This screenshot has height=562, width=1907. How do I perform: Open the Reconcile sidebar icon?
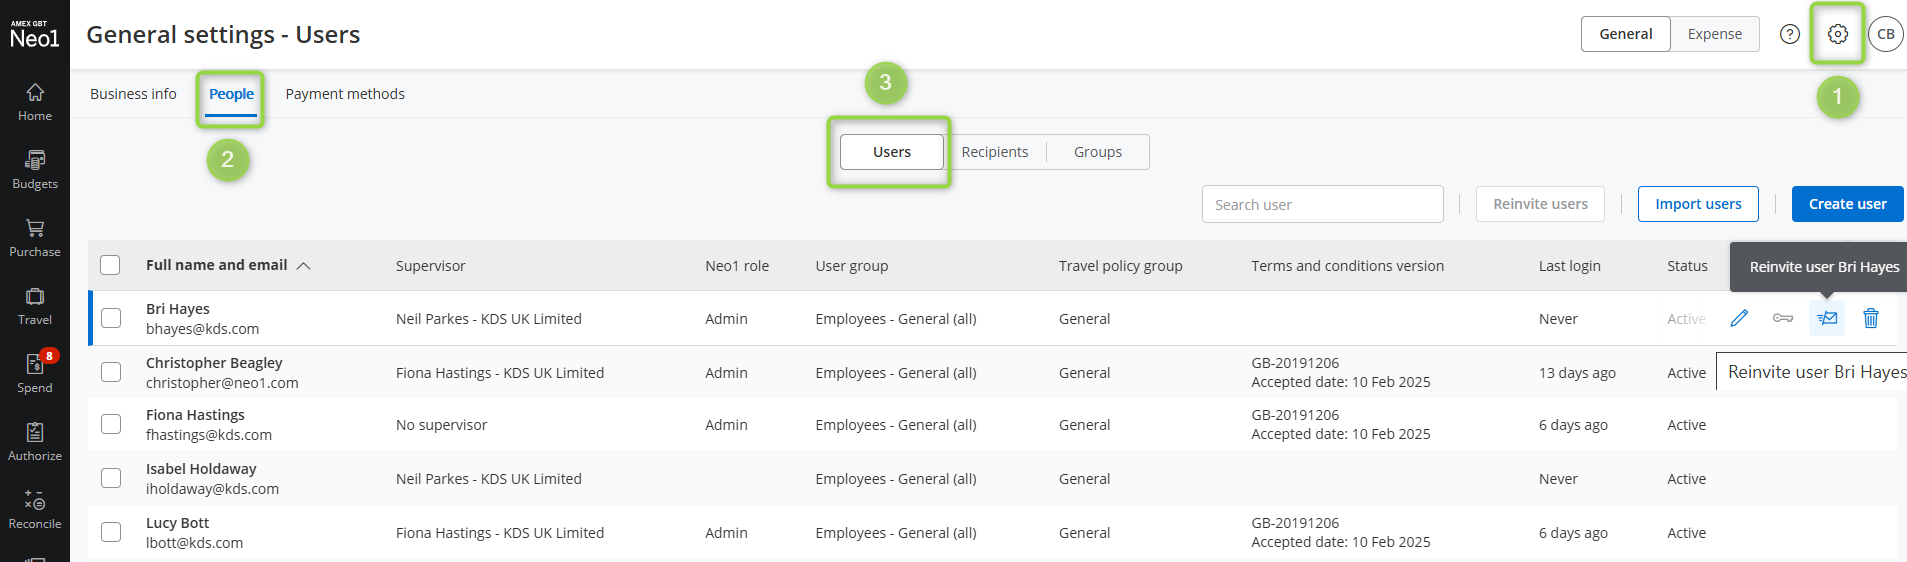35,510
